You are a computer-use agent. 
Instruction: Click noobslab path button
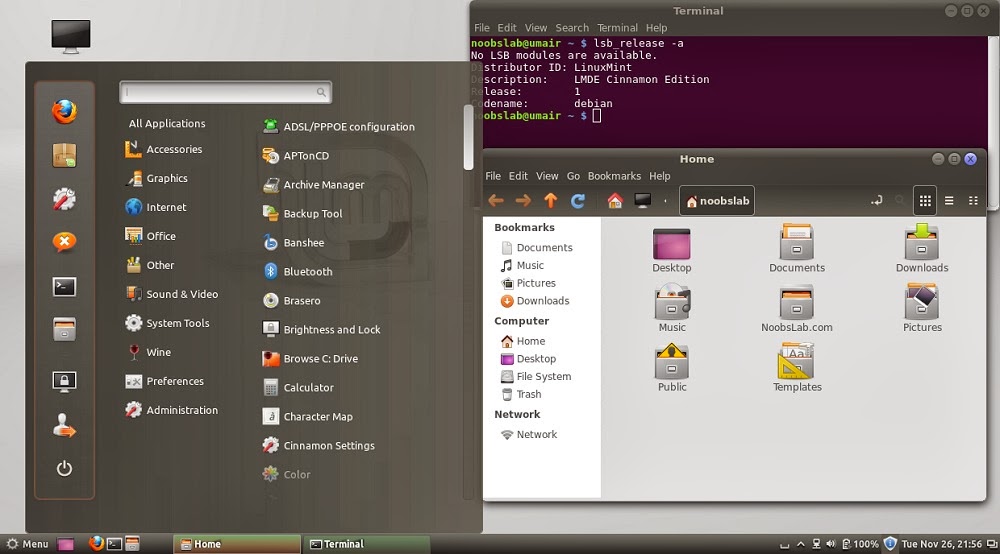tap(717, 201)
